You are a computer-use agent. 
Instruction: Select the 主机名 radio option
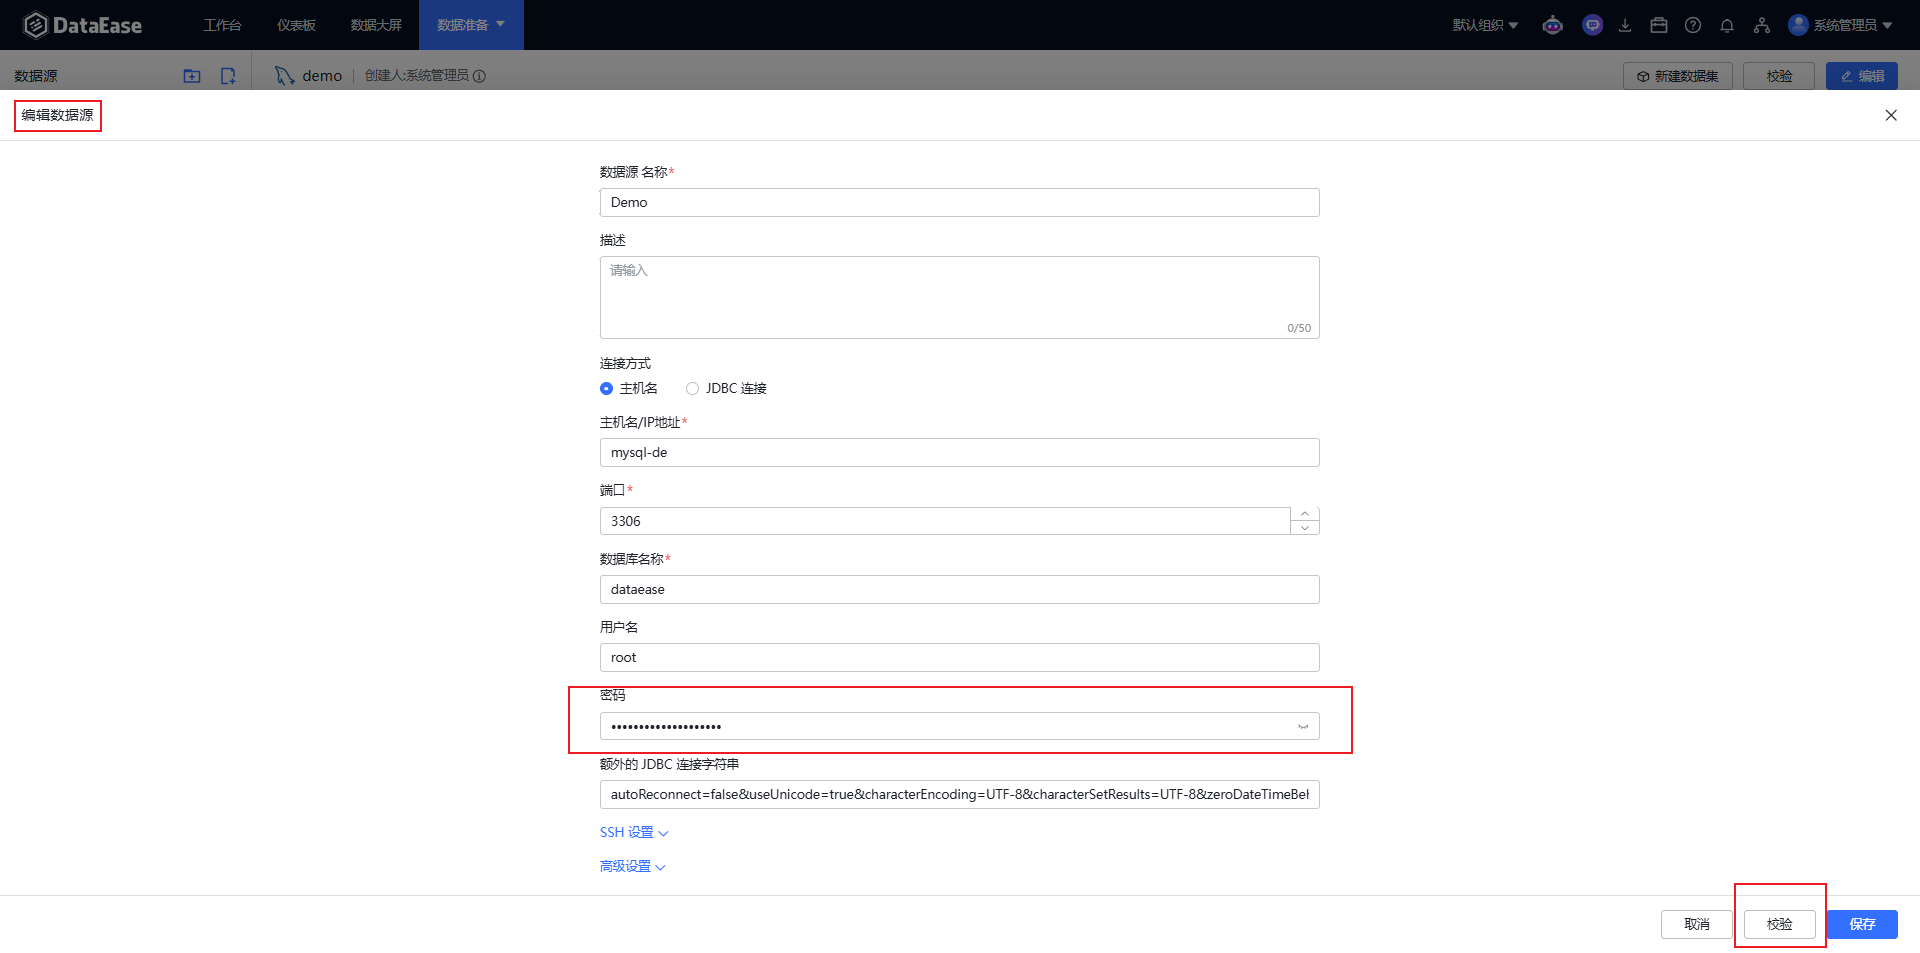point(606,388)
